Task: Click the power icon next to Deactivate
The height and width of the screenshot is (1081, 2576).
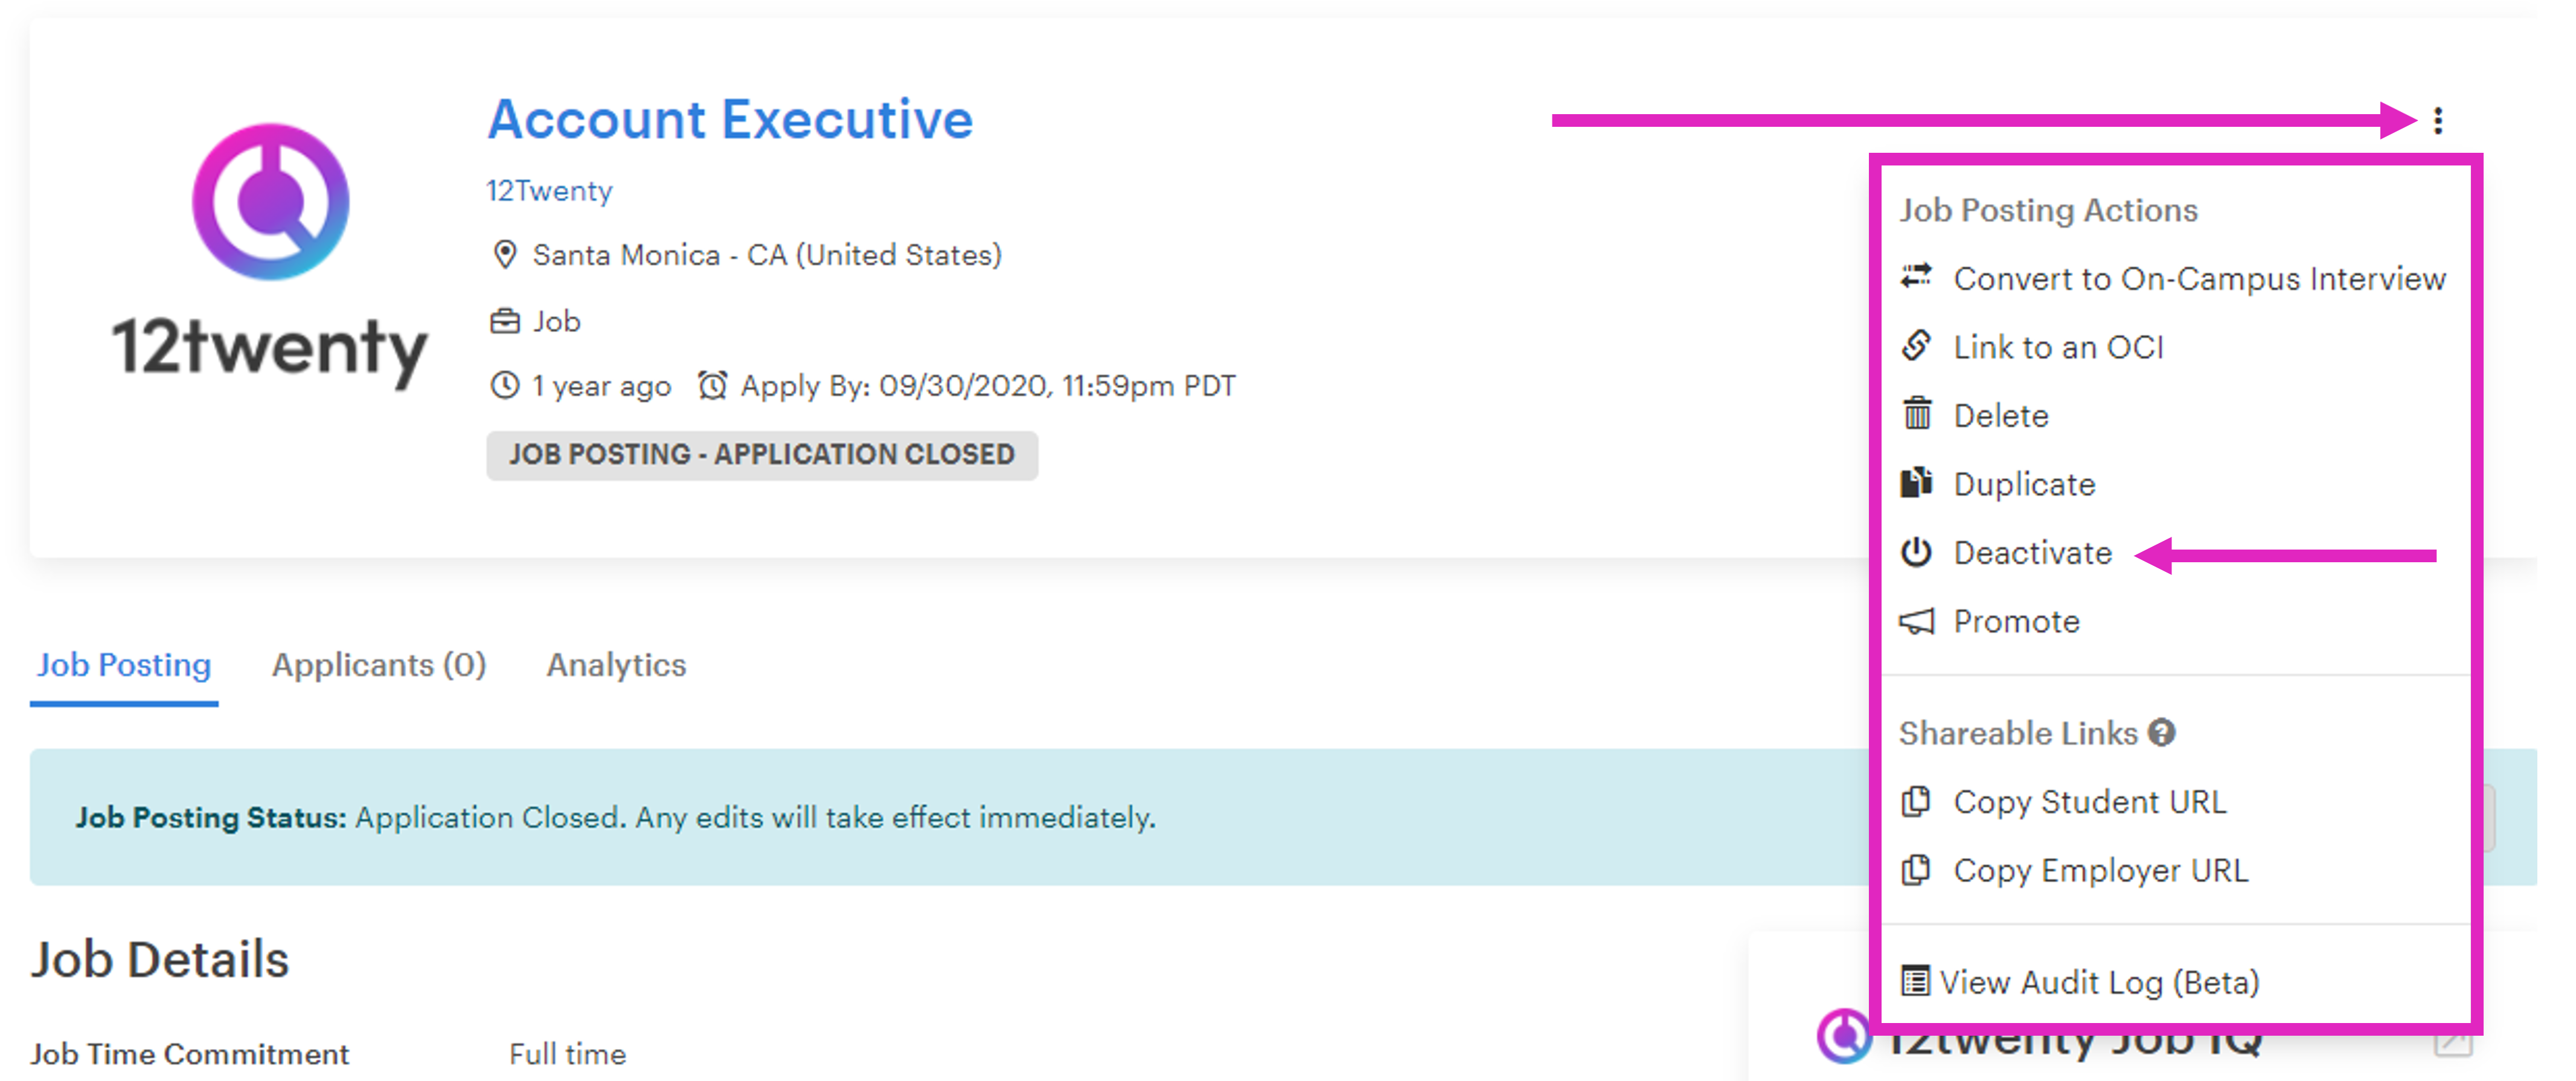Action: coord(1916,552)
